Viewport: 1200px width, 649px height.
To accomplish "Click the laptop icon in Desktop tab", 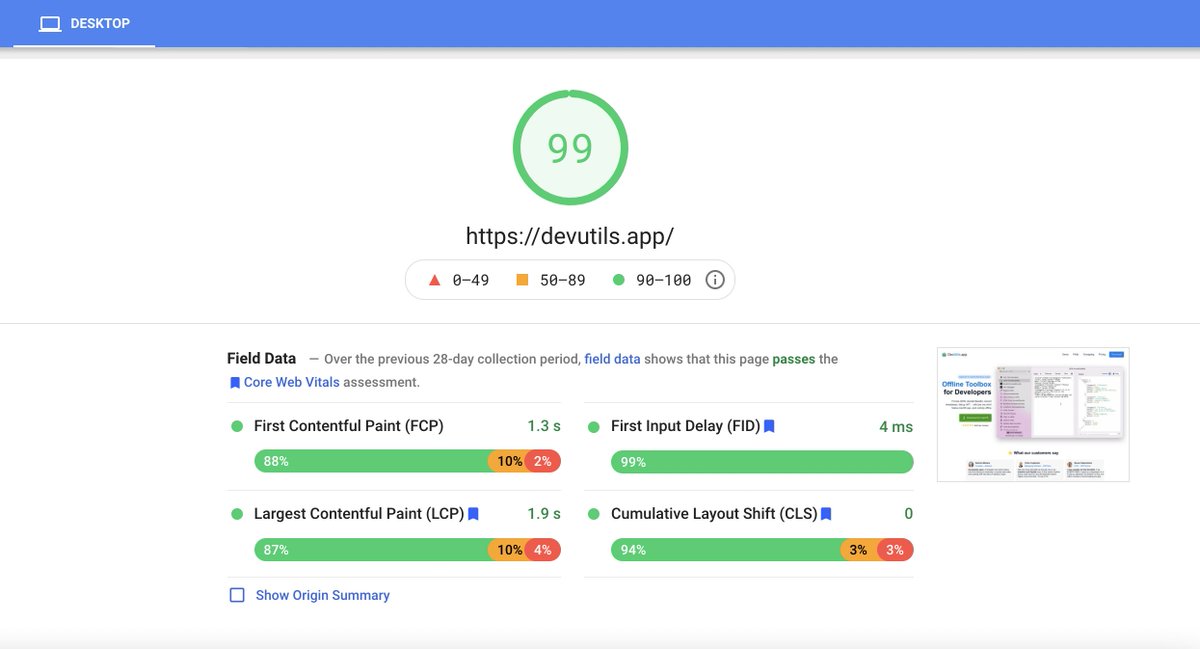I will tap(50, 23).
